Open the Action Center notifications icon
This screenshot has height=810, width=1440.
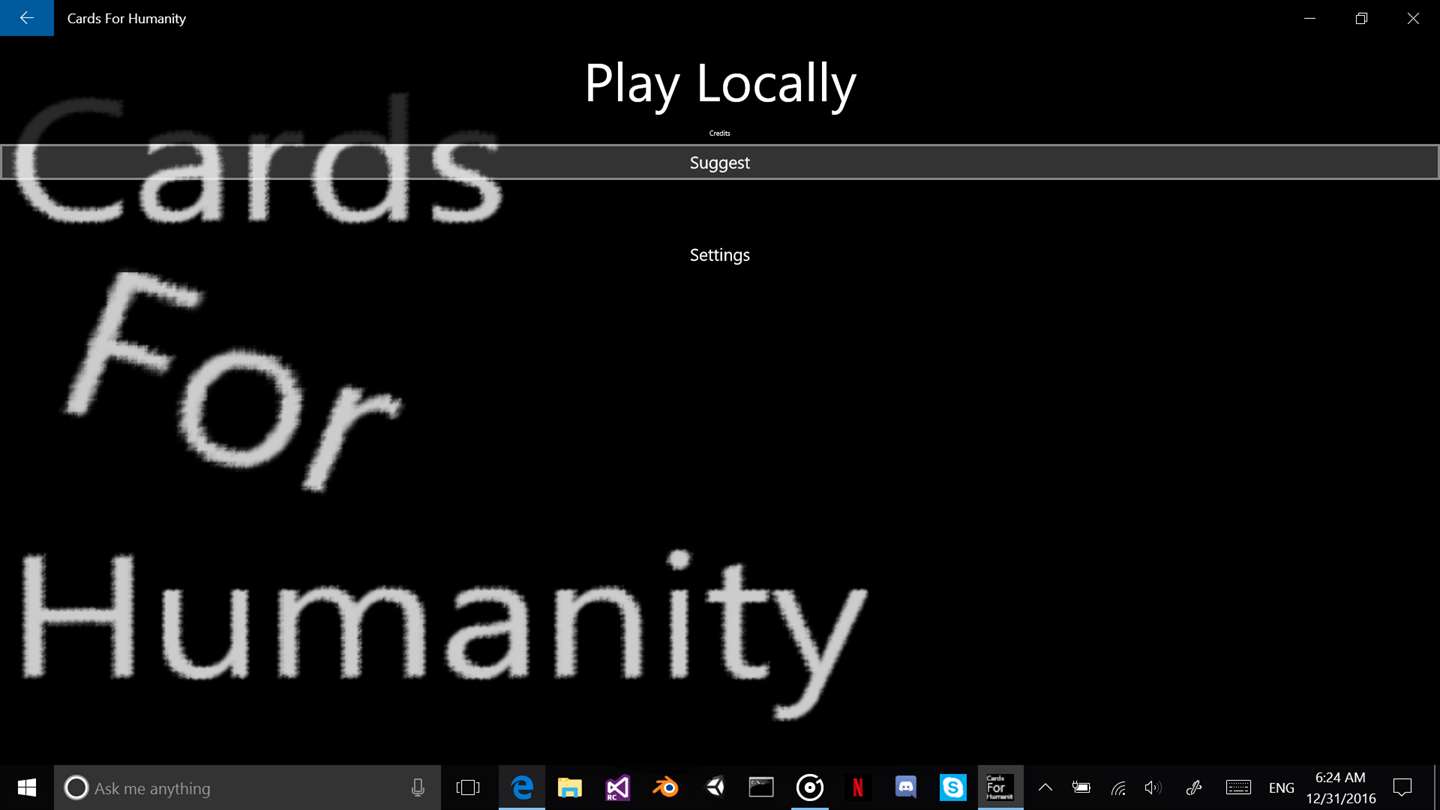[x=1403, y=788]
